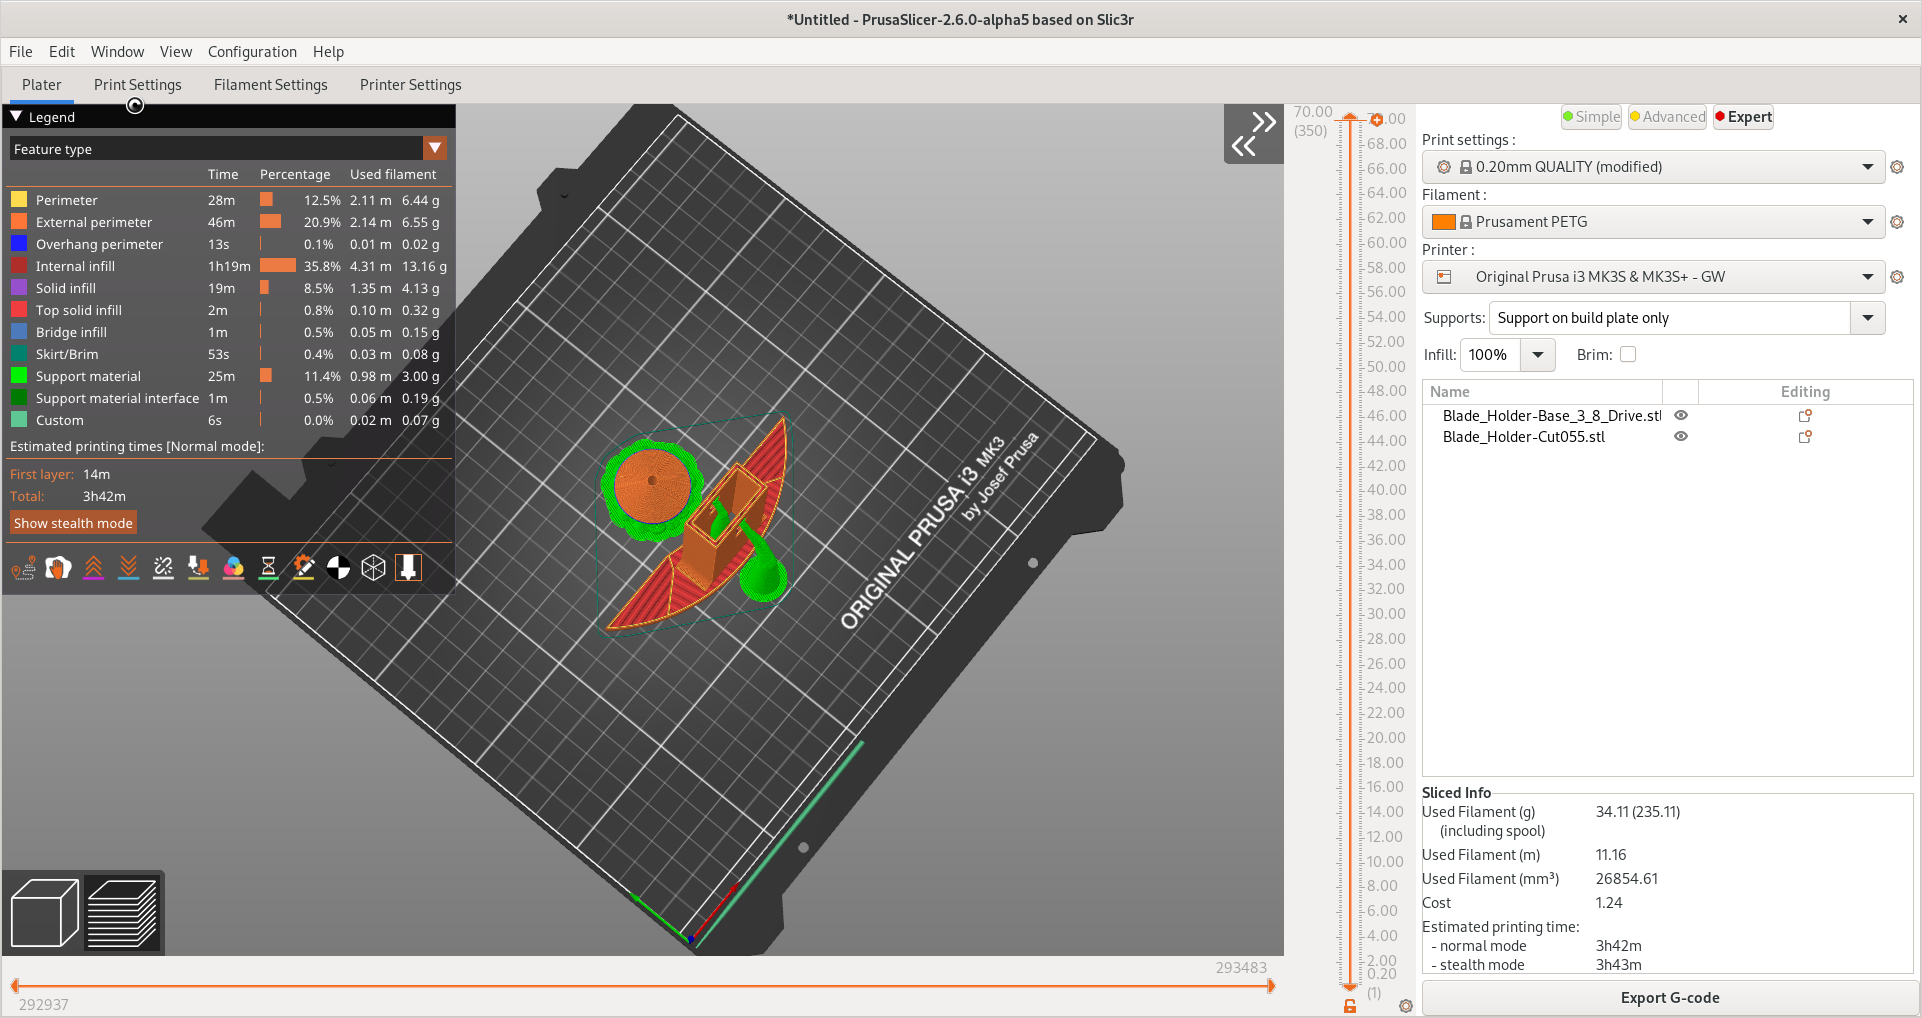Switch to Filament Settings tab

click(271, 85)
